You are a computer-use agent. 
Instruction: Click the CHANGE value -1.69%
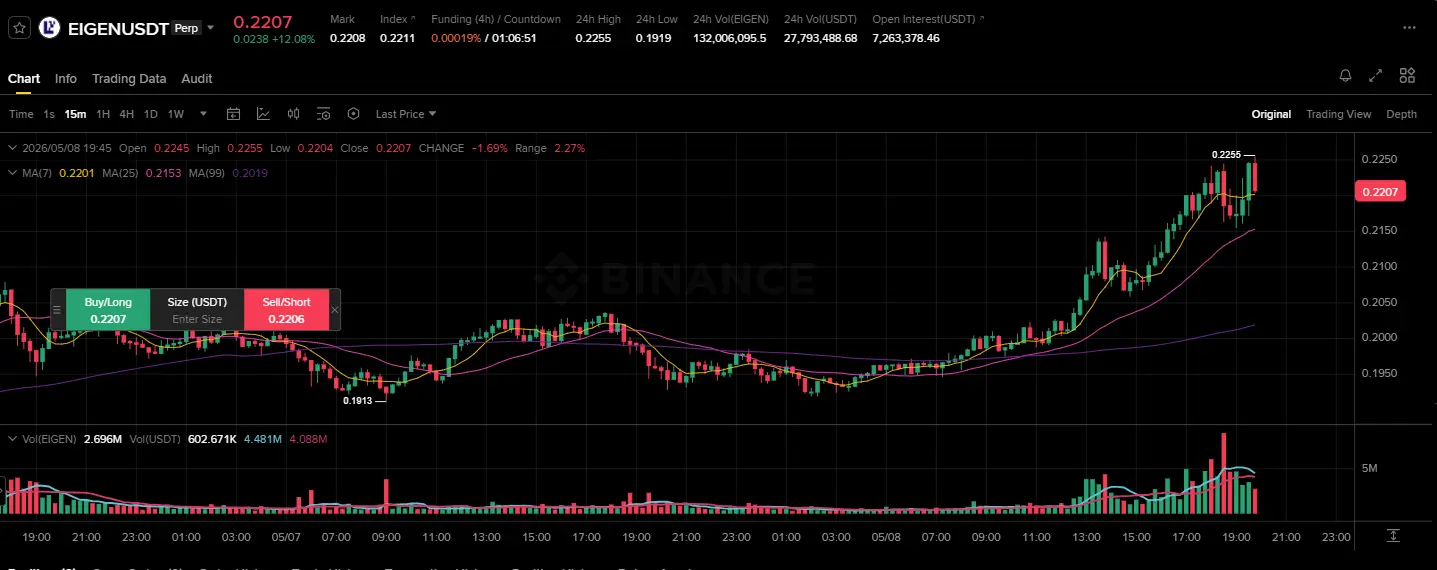tap(489, 148)
